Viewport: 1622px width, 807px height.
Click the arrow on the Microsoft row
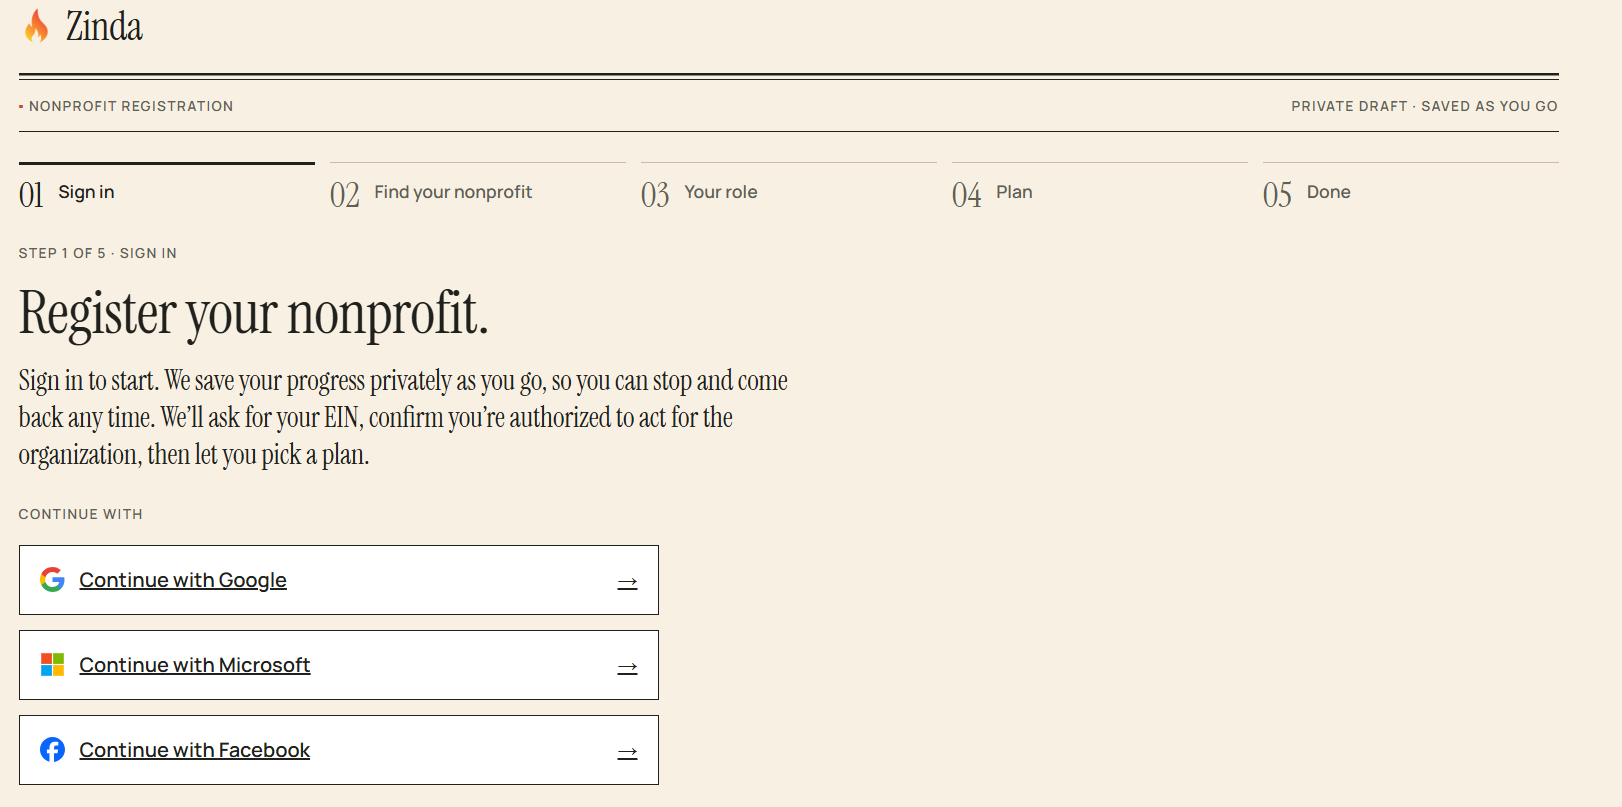pos(627,668)
